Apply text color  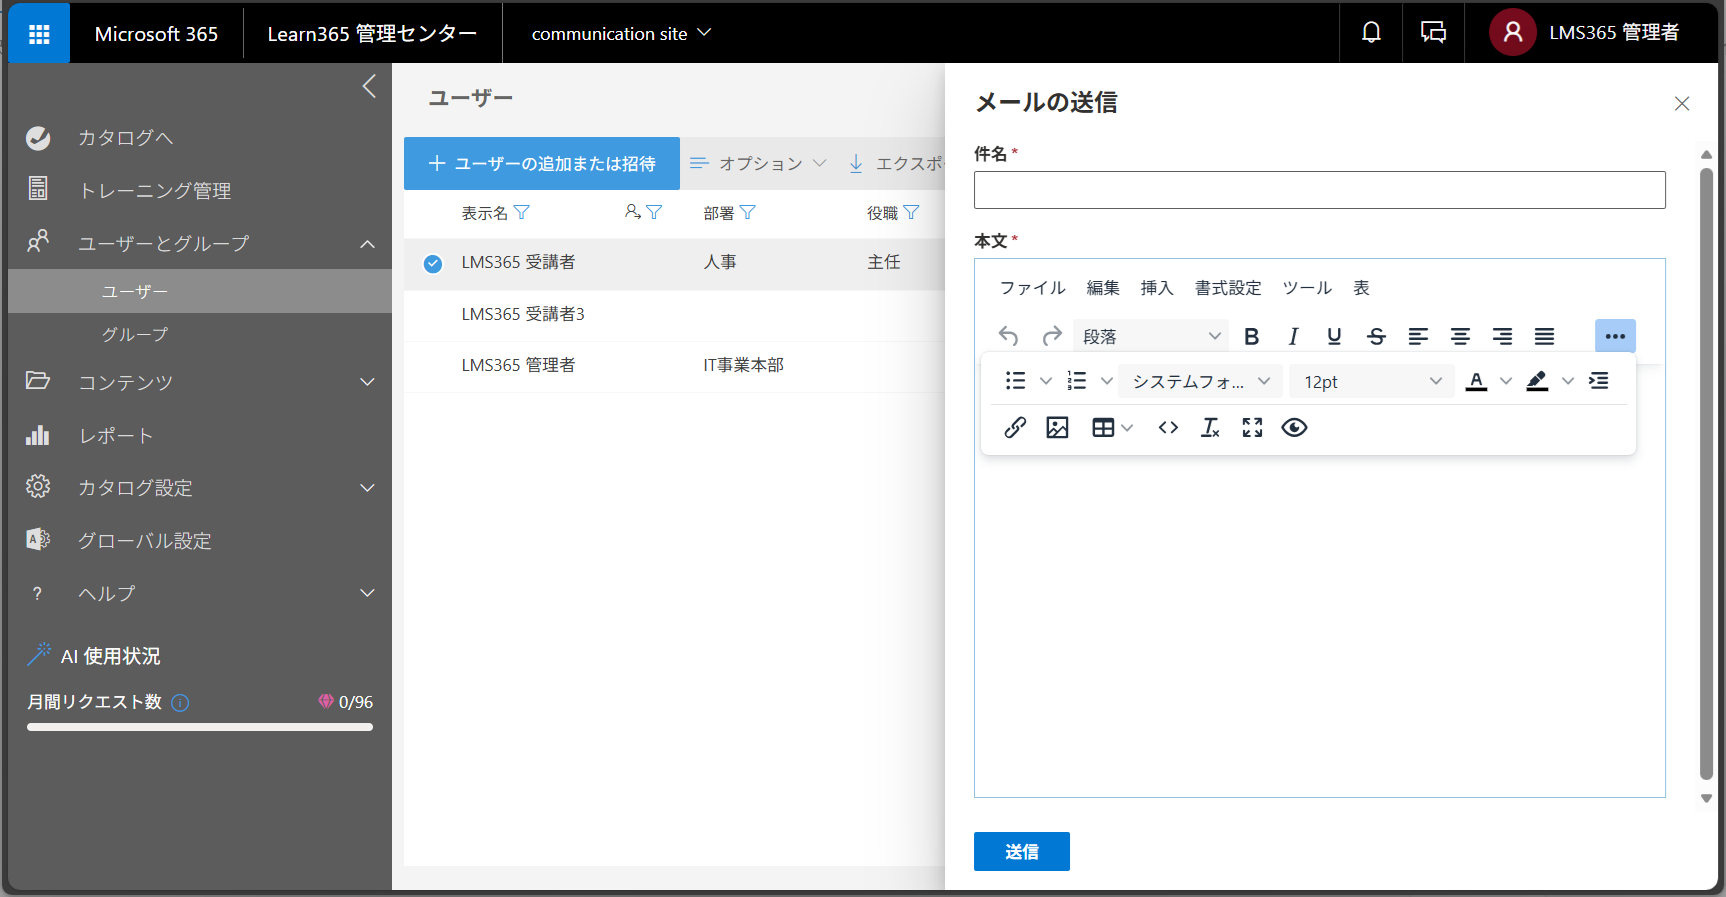(1476, 381)
